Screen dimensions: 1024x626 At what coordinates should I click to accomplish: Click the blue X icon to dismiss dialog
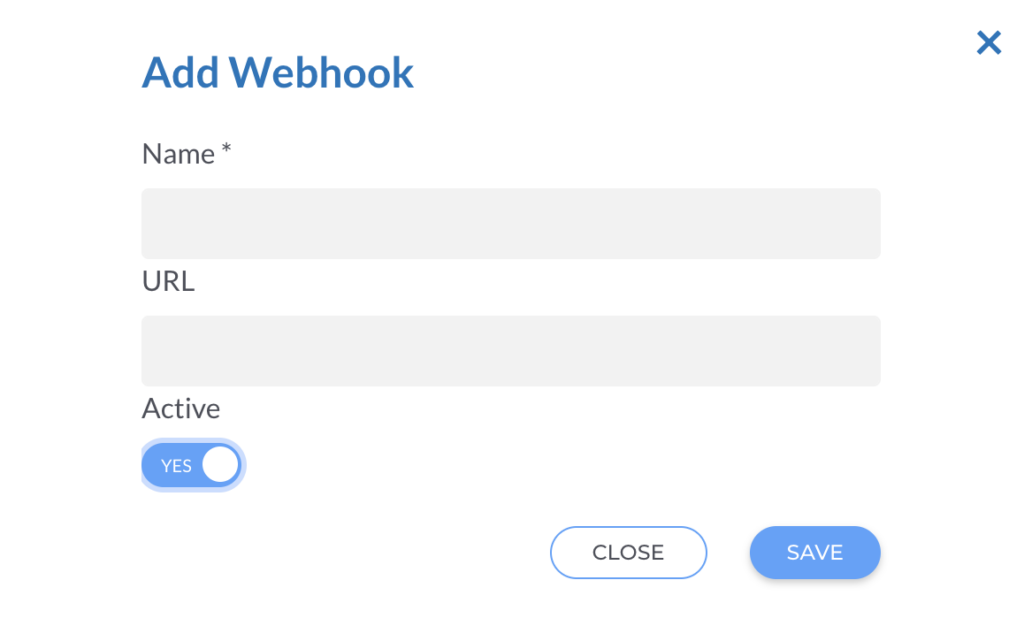point(988,43)
